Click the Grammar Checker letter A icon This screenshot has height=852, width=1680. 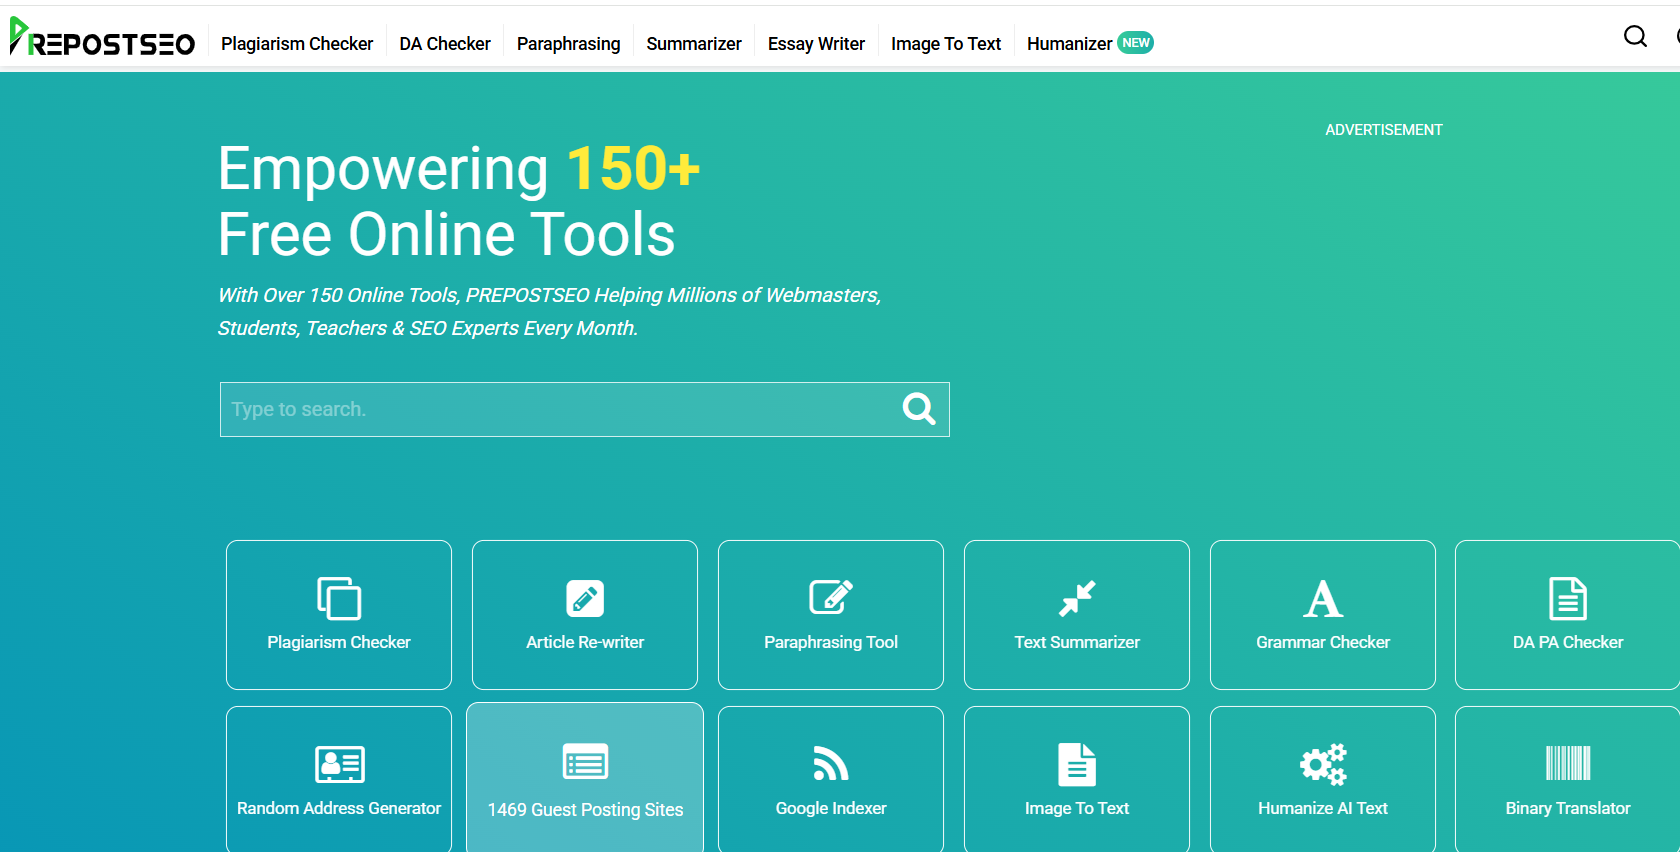1323,598
